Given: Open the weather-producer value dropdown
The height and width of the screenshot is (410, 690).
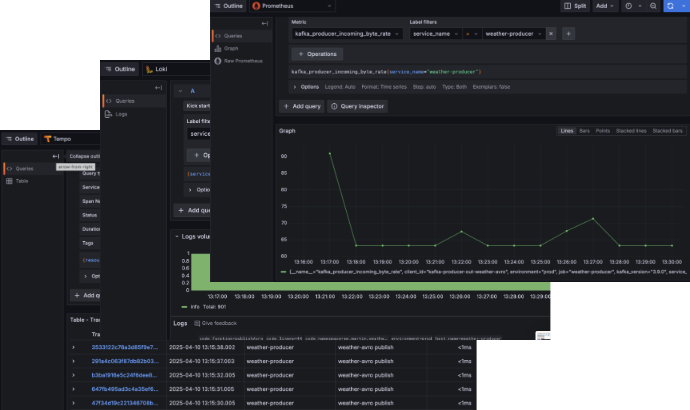Looking at the screenshot, I should point(514,34).
